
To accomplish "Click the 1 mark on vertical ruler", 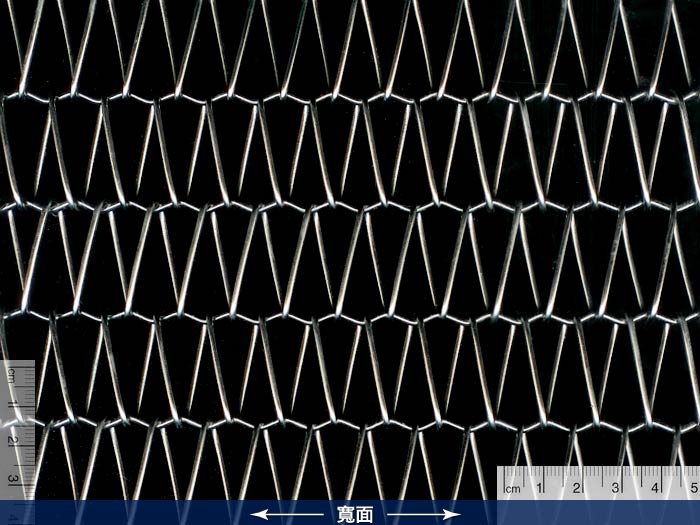I will point(12,402).
